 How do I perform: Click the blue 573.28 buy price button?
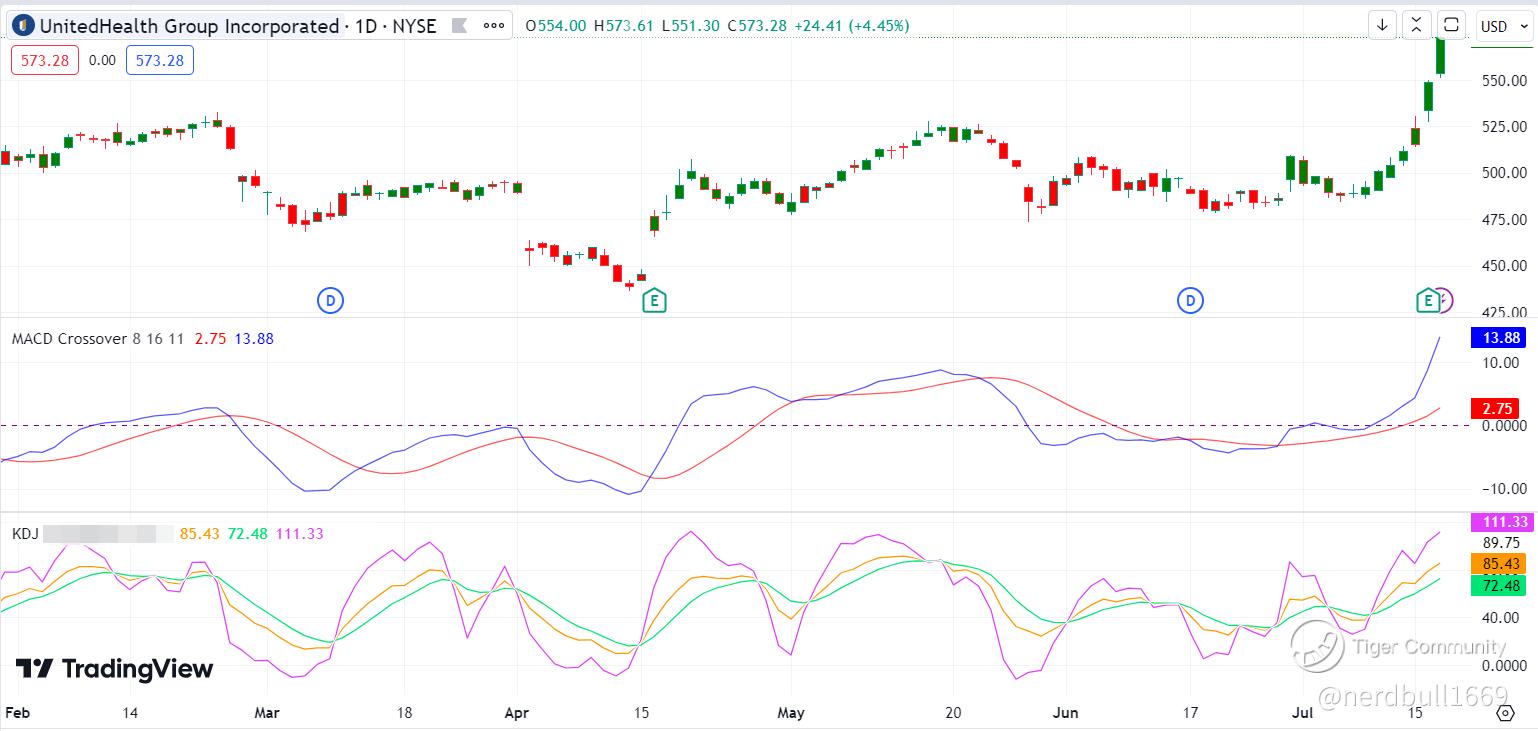pos(160,60)
